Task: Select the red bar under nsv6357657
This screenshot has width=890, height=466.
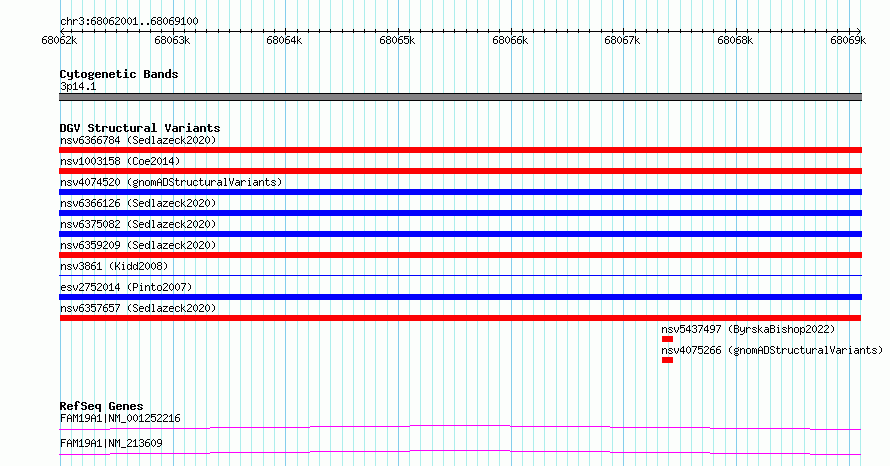Action: [x=460, y=318]
